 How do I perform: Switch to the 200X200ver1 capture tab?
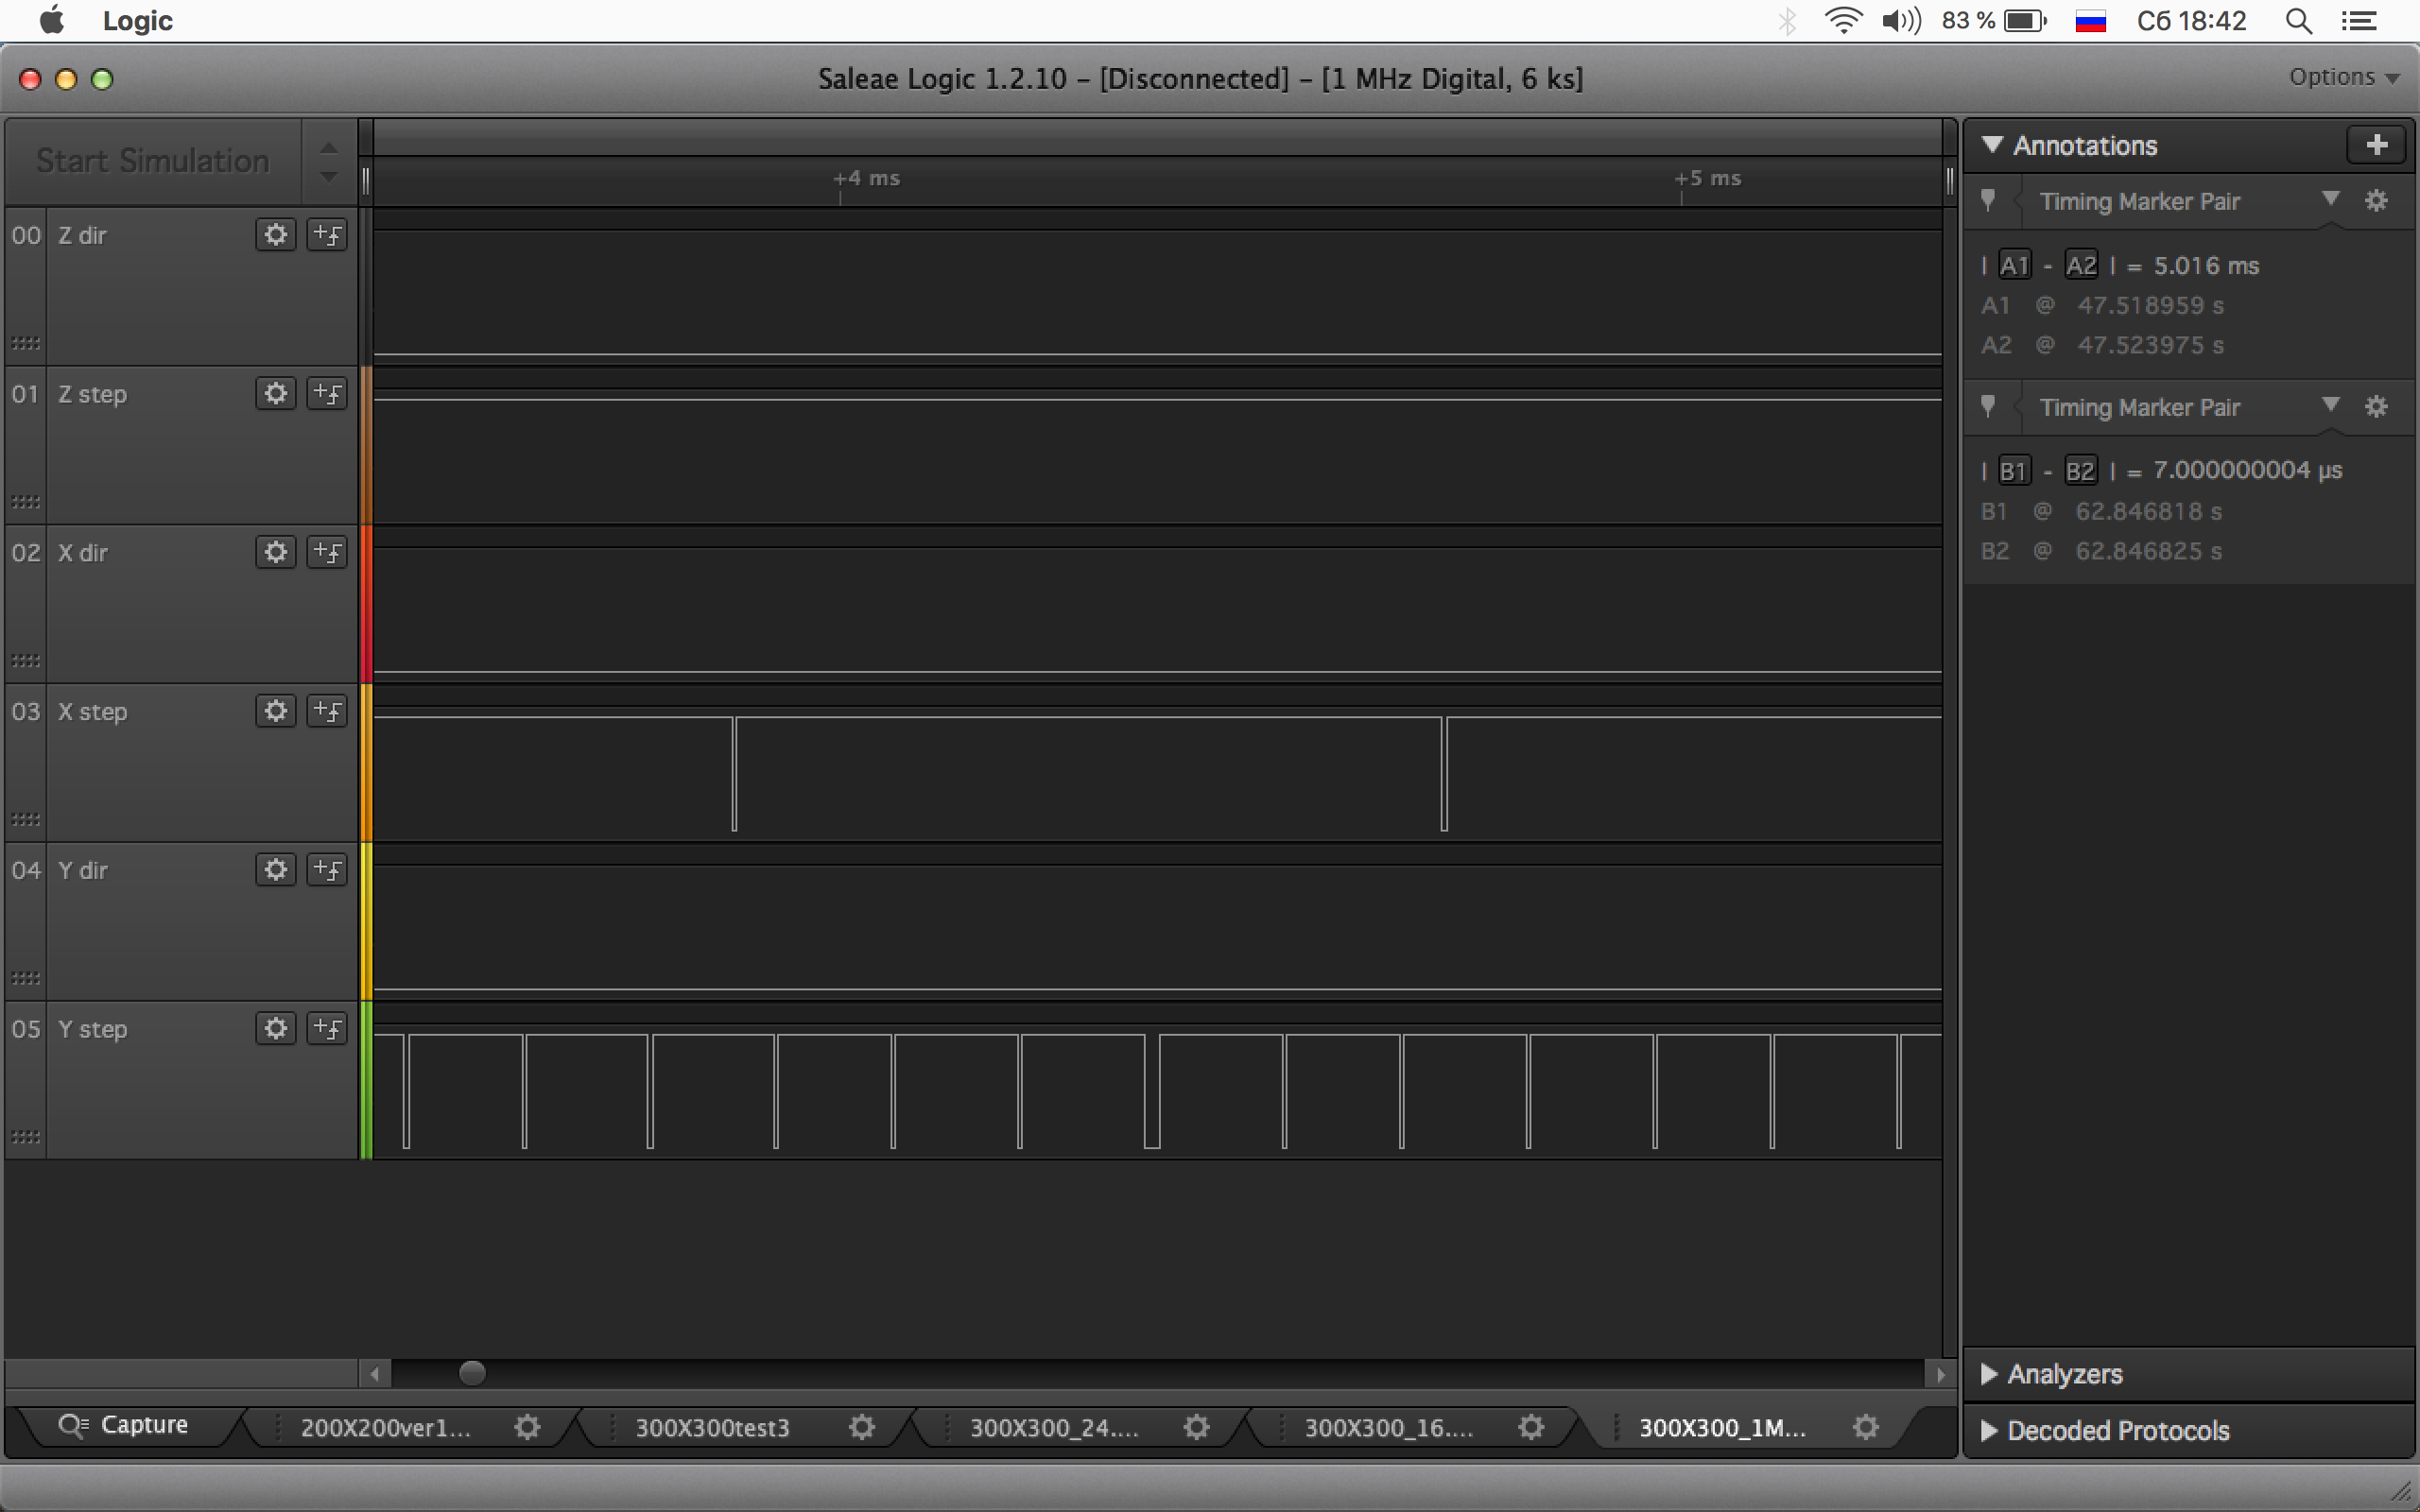[386, 1427]
